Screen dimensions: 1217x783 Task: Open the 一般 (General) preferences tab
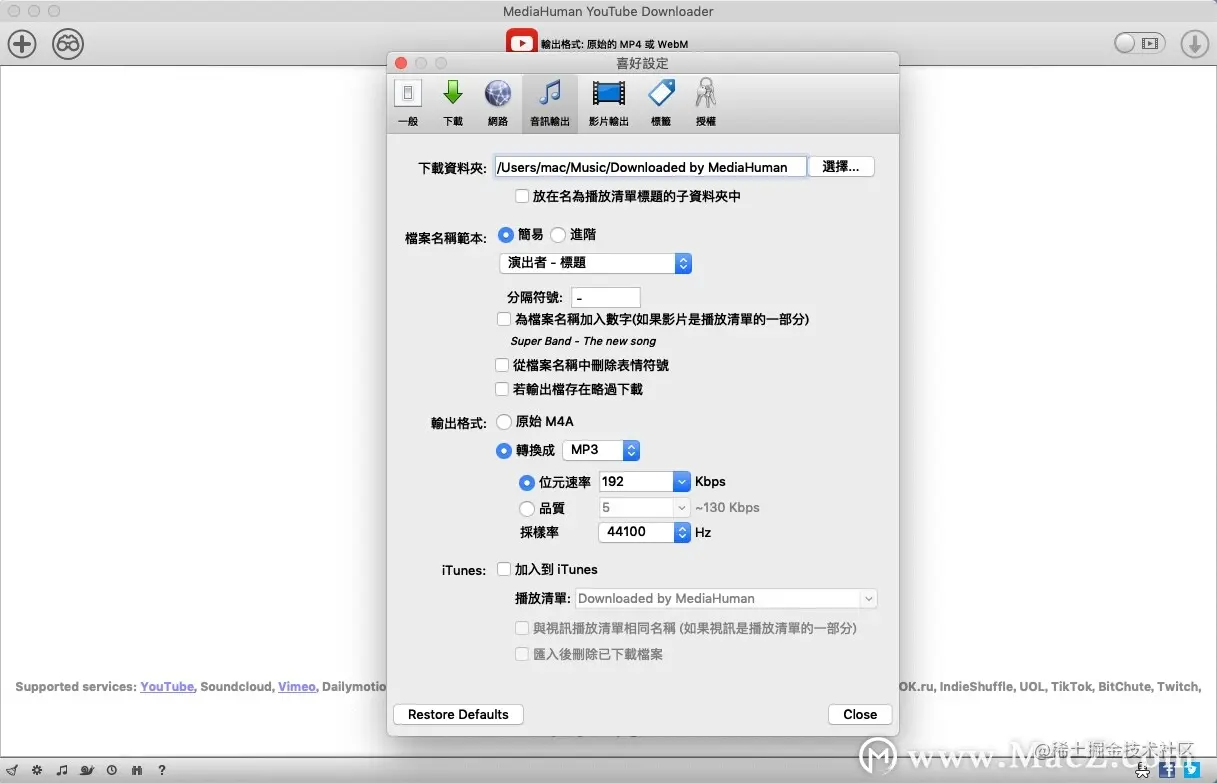[x=408, y=102]
